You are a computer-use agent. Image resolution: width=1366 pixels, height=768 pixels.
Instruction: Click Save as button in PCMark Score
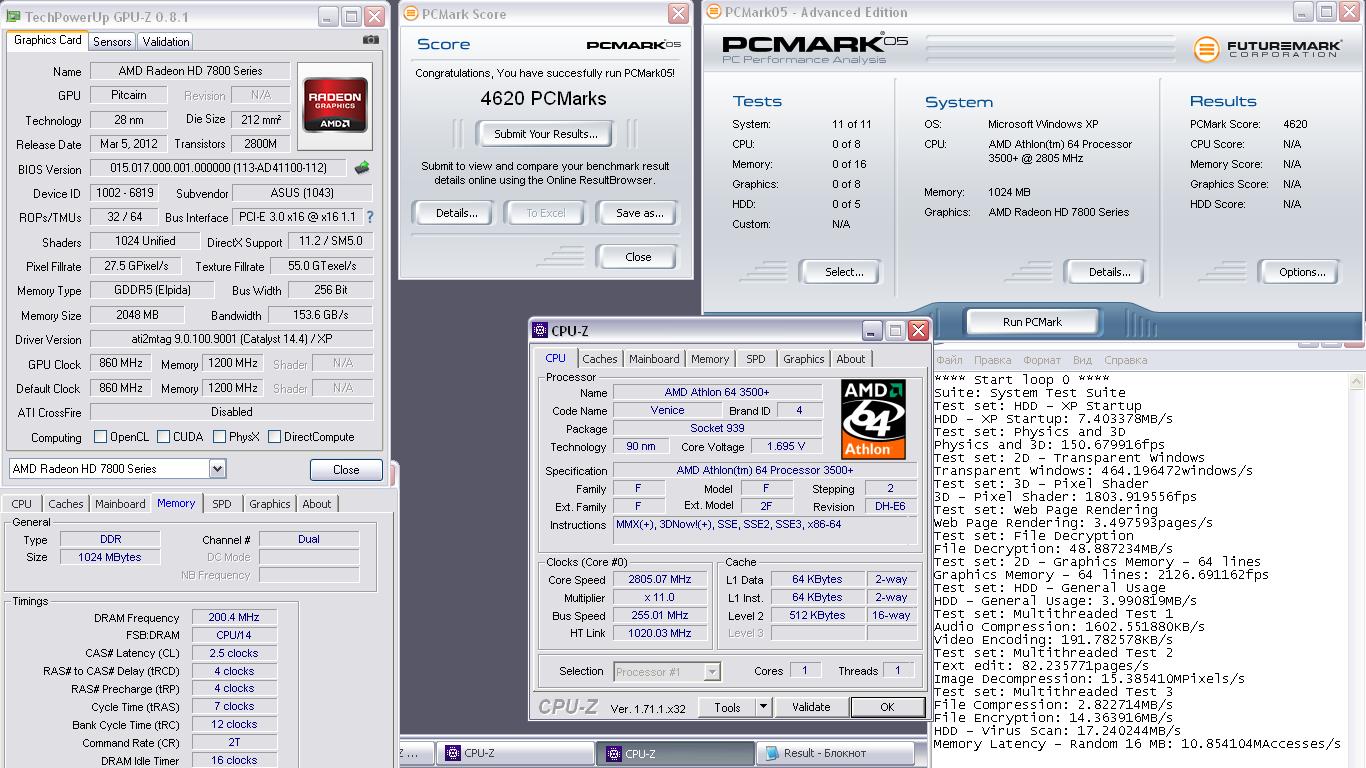[640, 213]
